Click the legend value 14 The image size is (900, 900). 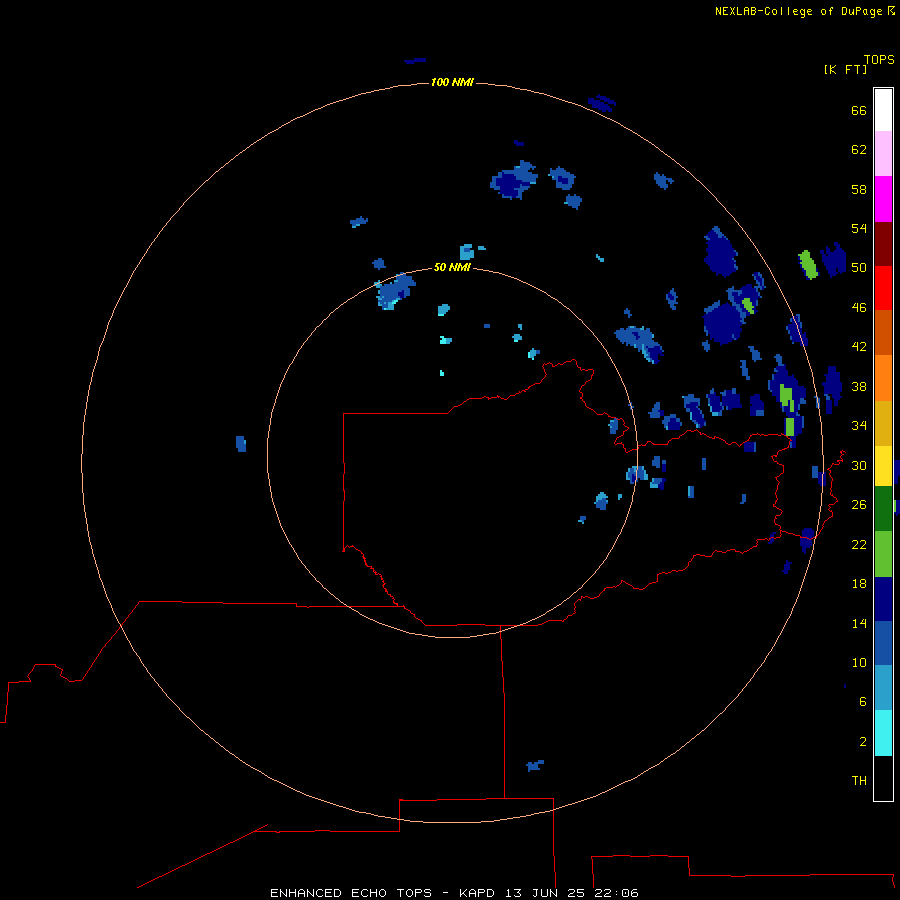[859, 623]
